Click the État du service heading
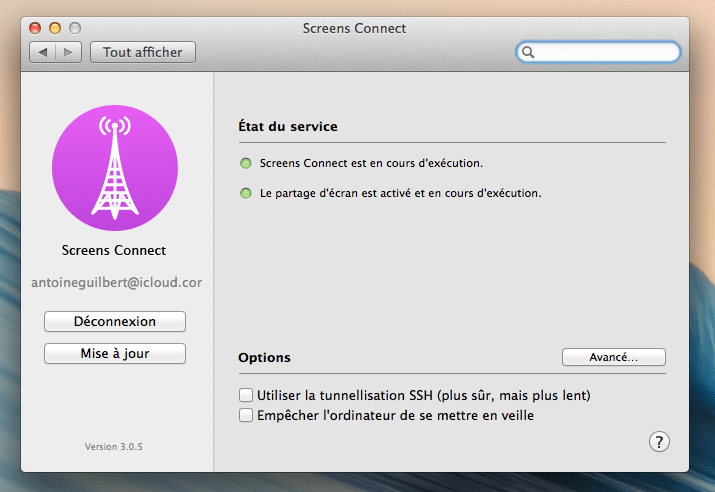Viewport: 715px width, 492px height. 288,126
